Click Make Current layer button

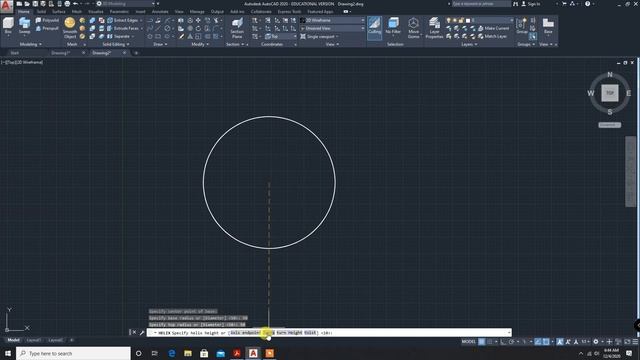493,28
